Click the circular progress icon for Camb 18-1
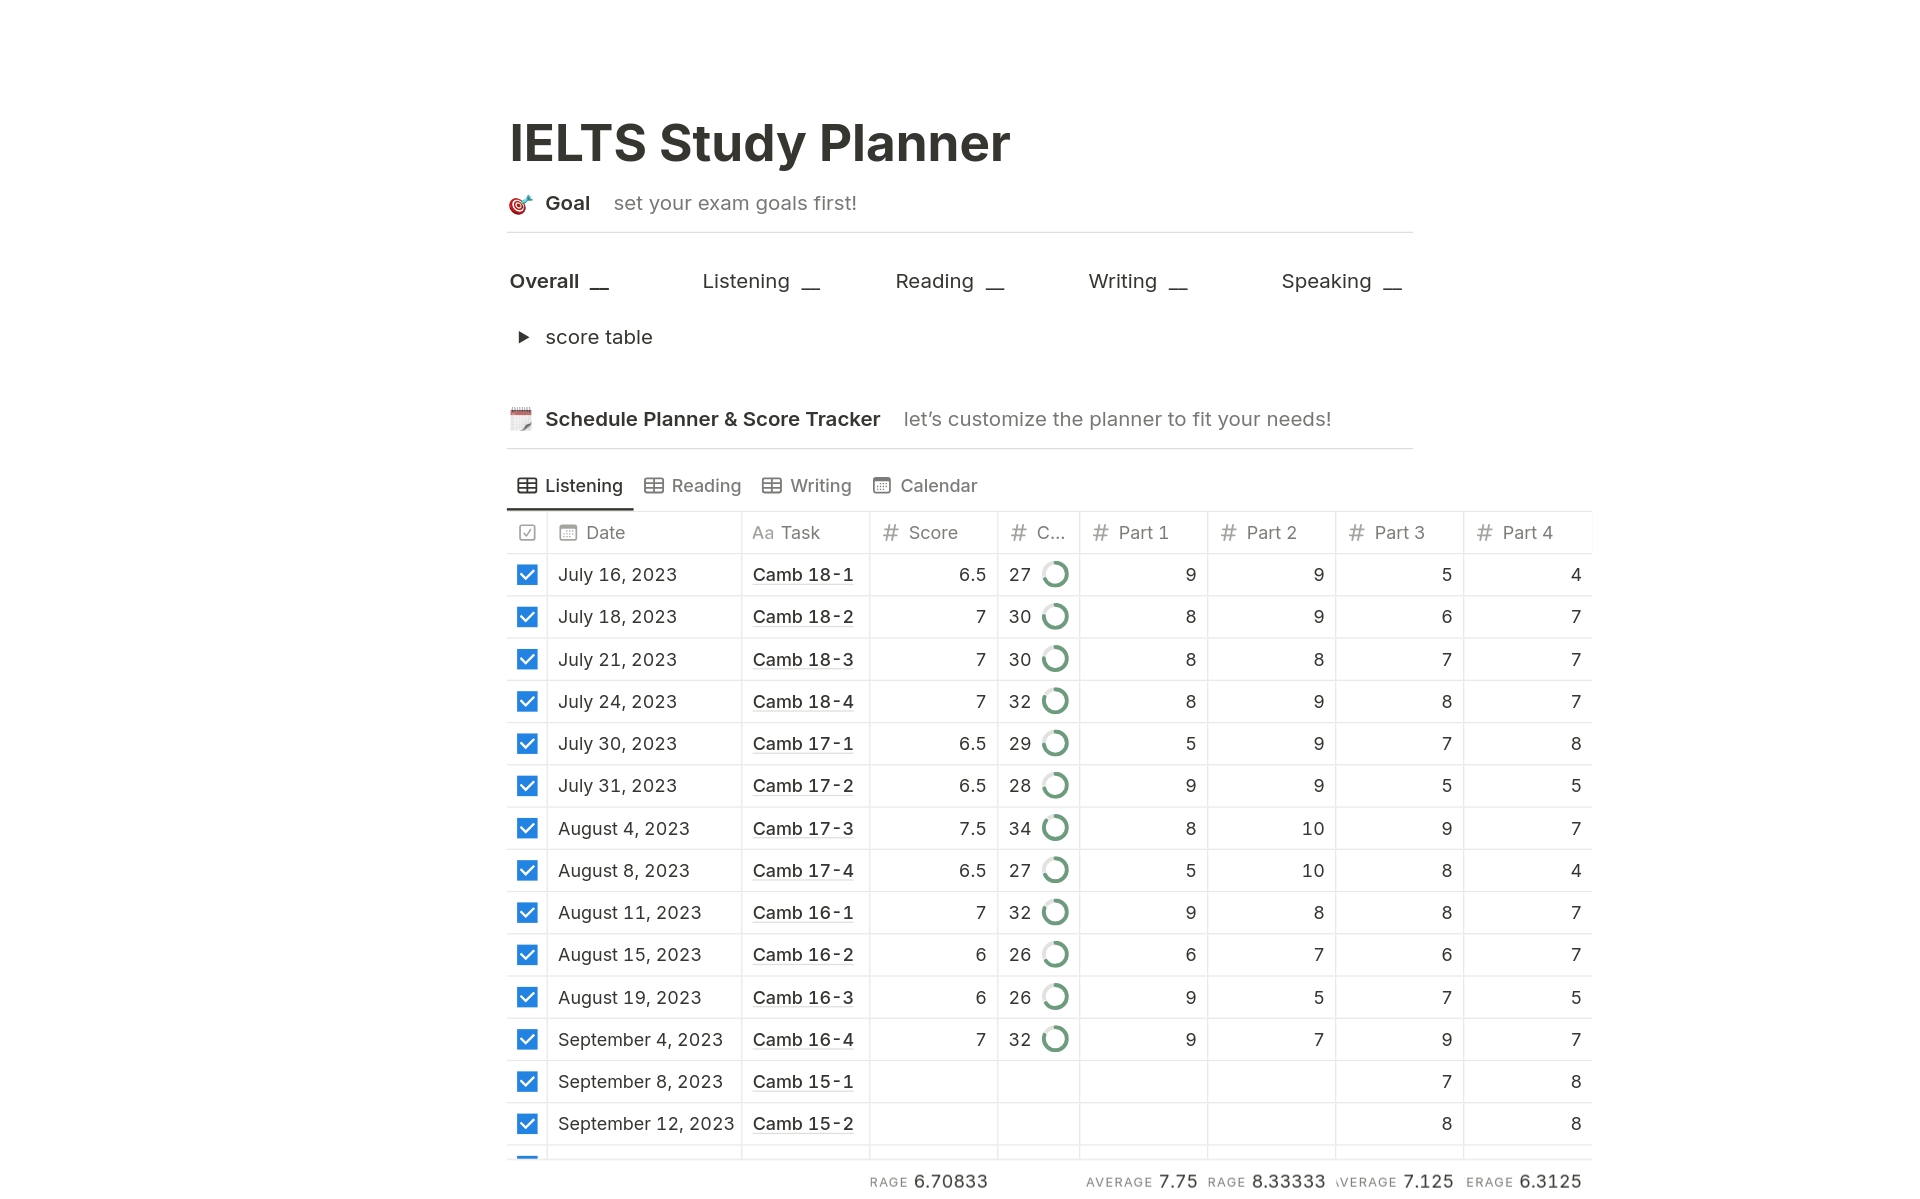This screenshot has width=1920, height=1199. 1059,575
